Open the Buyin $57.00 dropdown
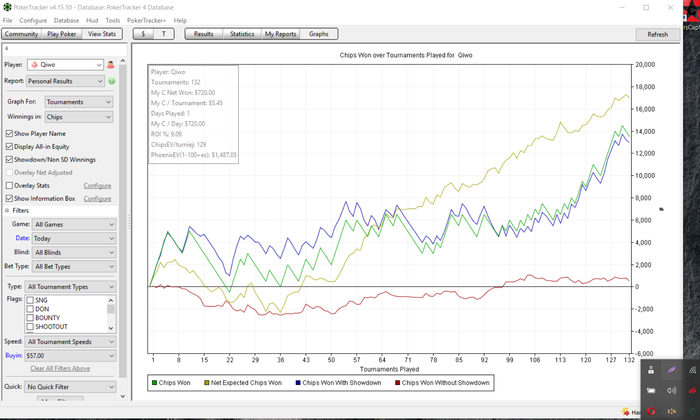Image resolution: width=700 pixels, height=420 pixels. coord(73,355)
